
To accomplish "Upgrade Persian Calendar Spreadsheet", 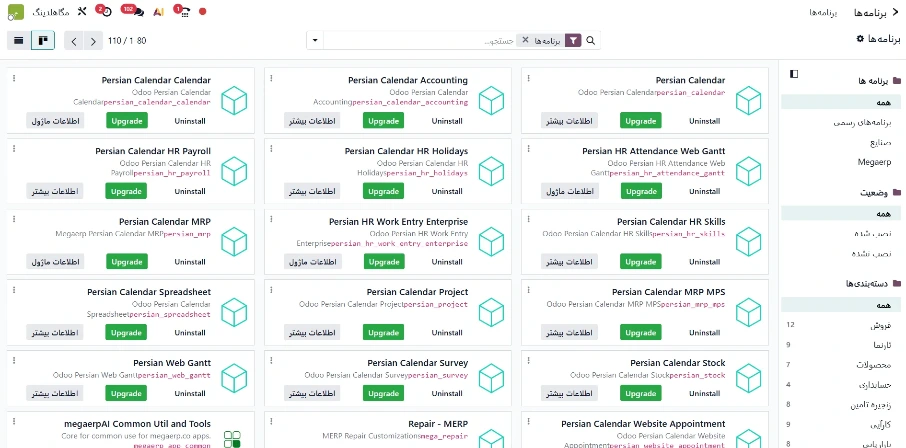I will tap(126, 332).
